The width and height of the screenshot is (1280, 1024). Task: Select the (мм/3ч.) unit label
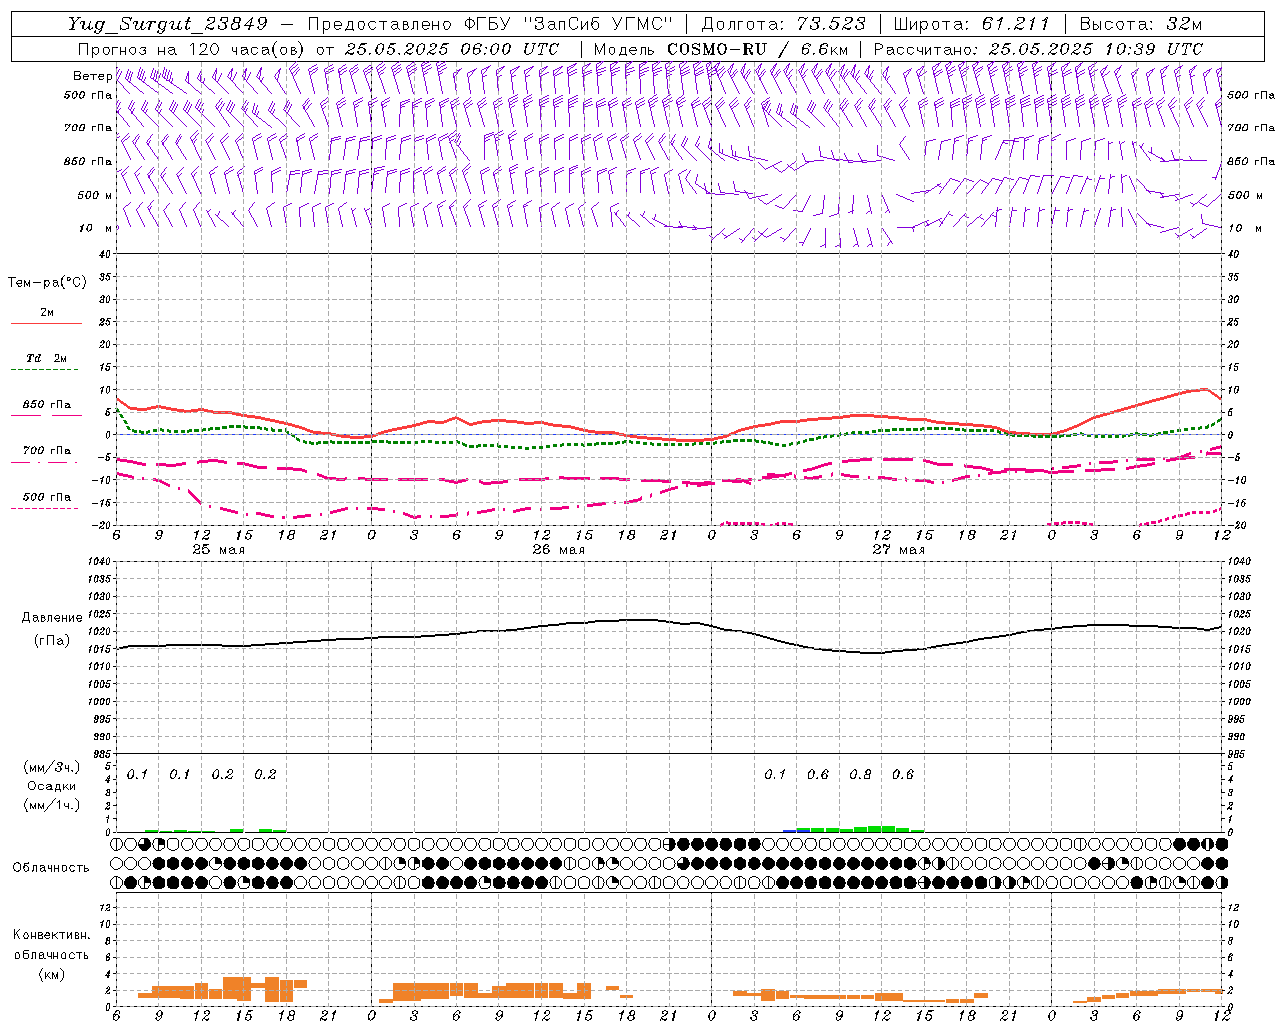[52, 768]
